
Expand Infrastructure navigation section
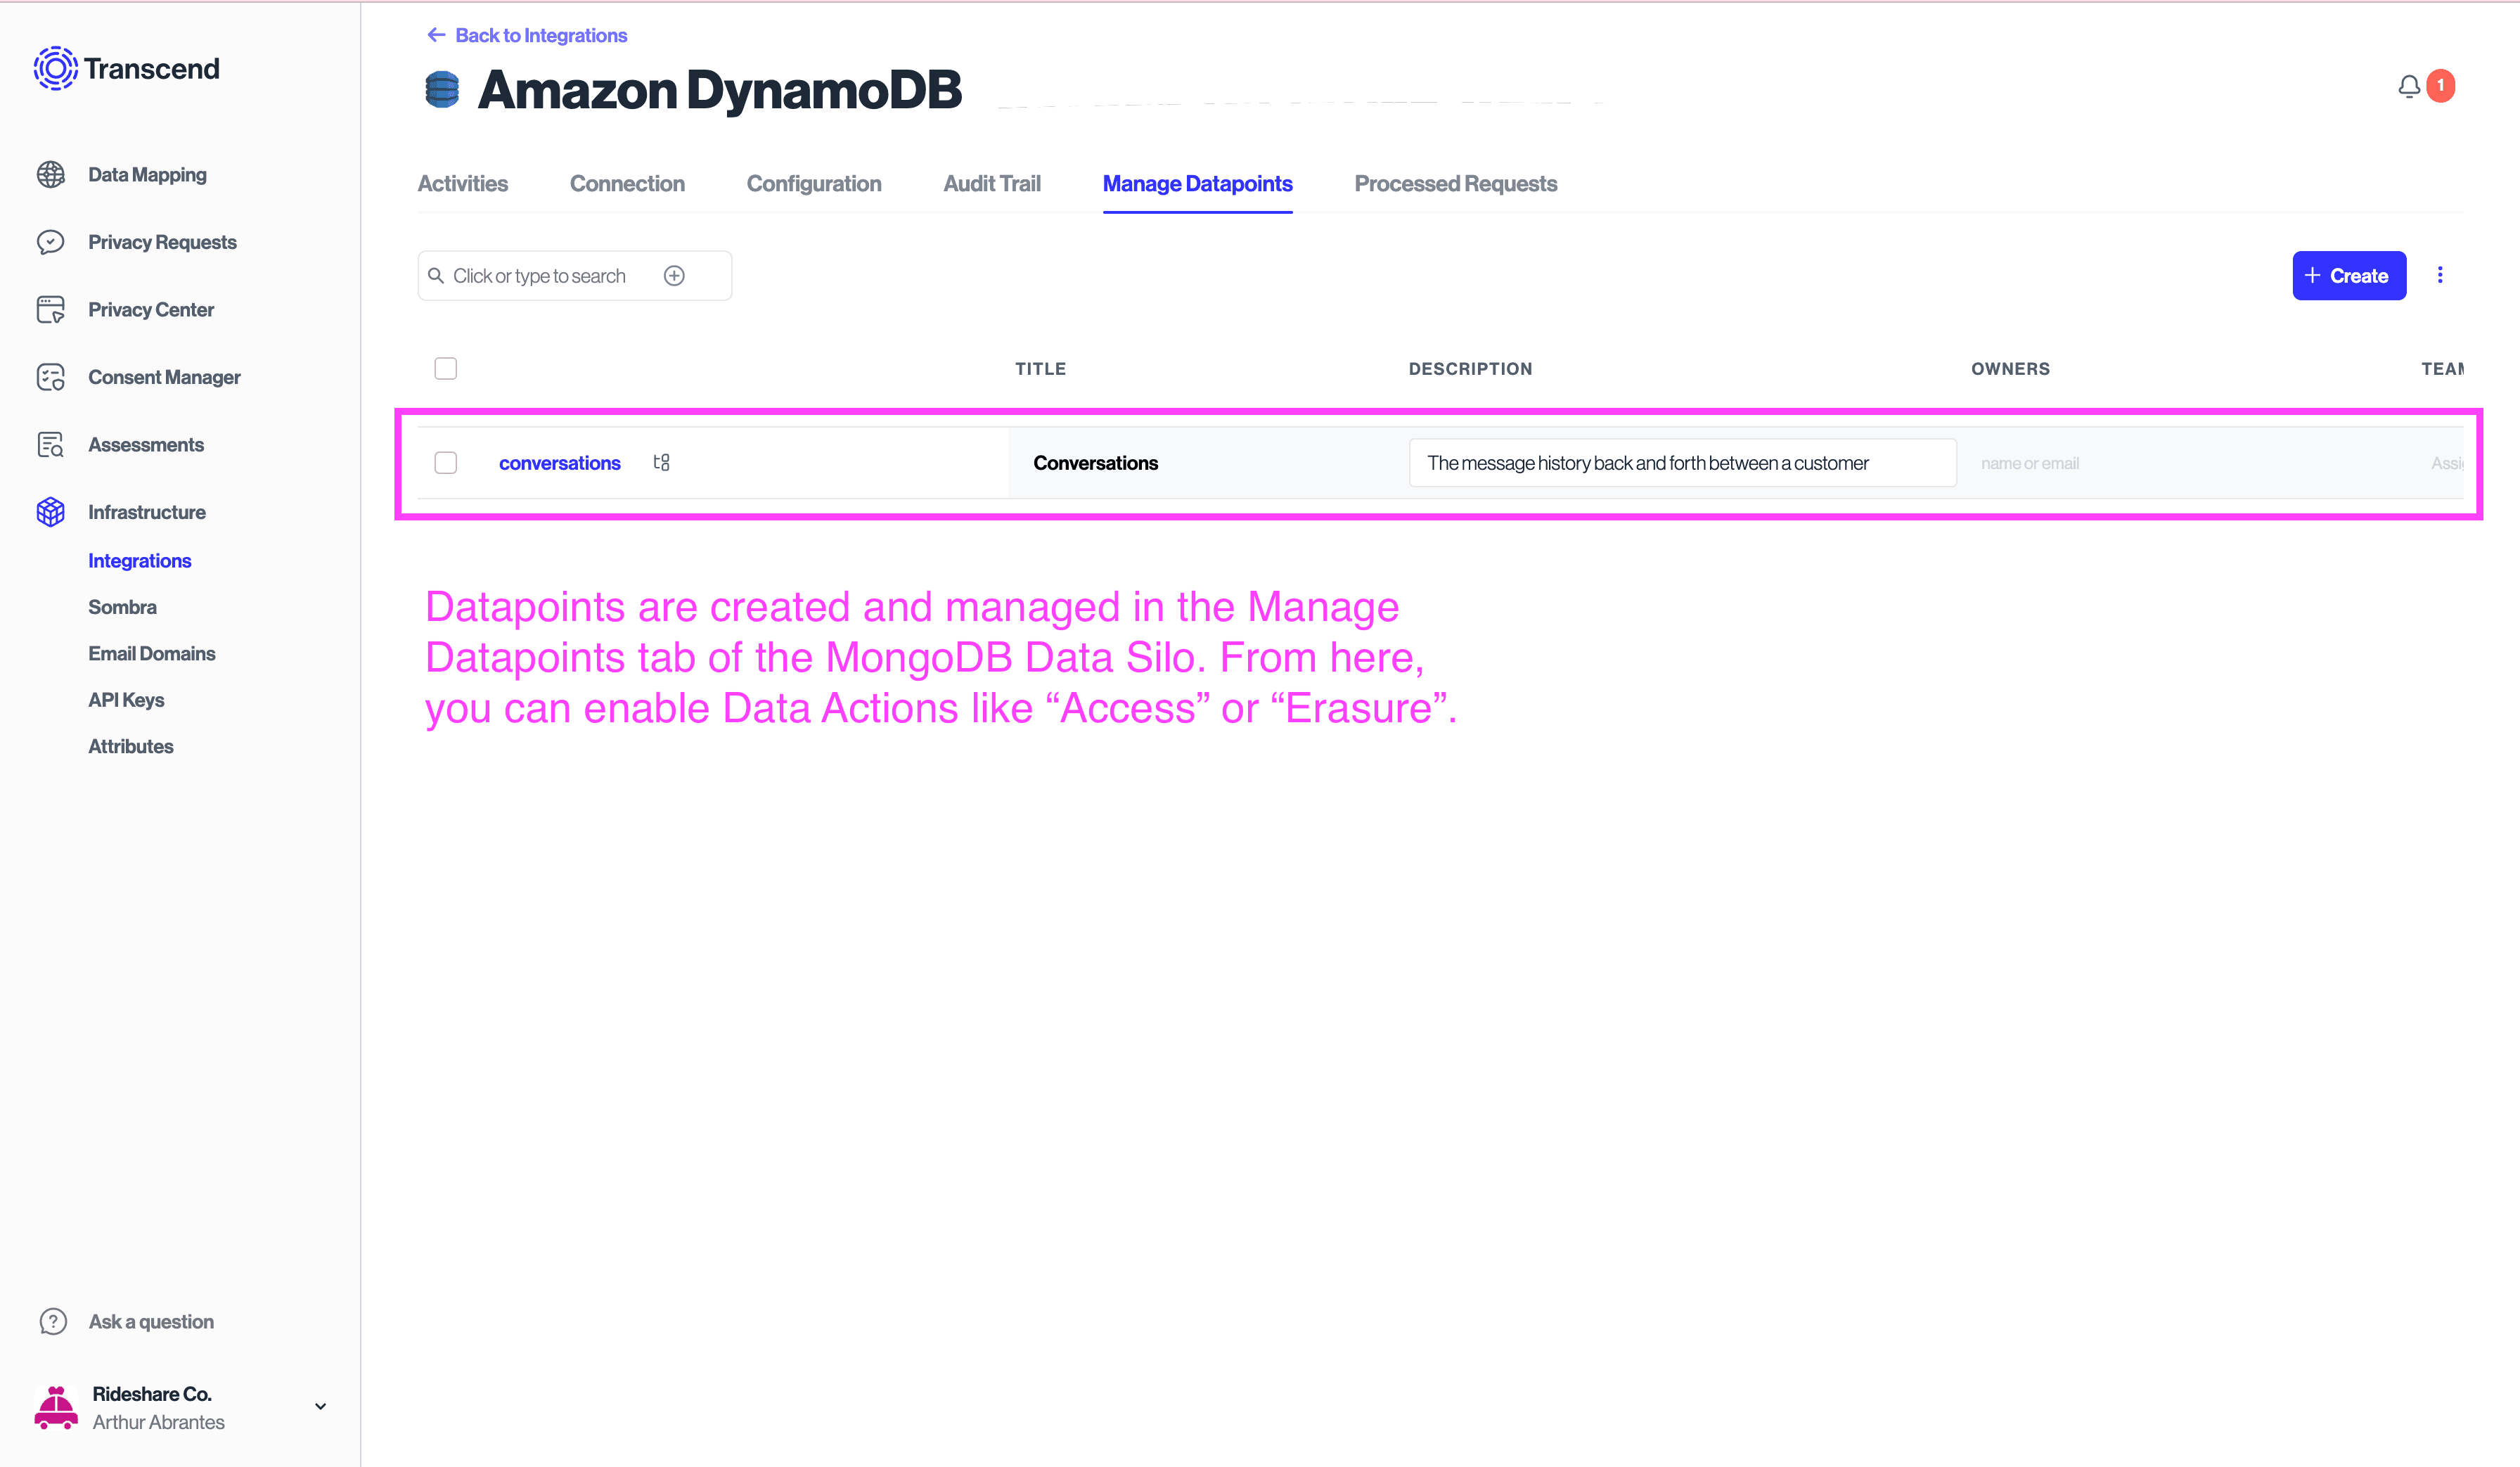[146, 512]
